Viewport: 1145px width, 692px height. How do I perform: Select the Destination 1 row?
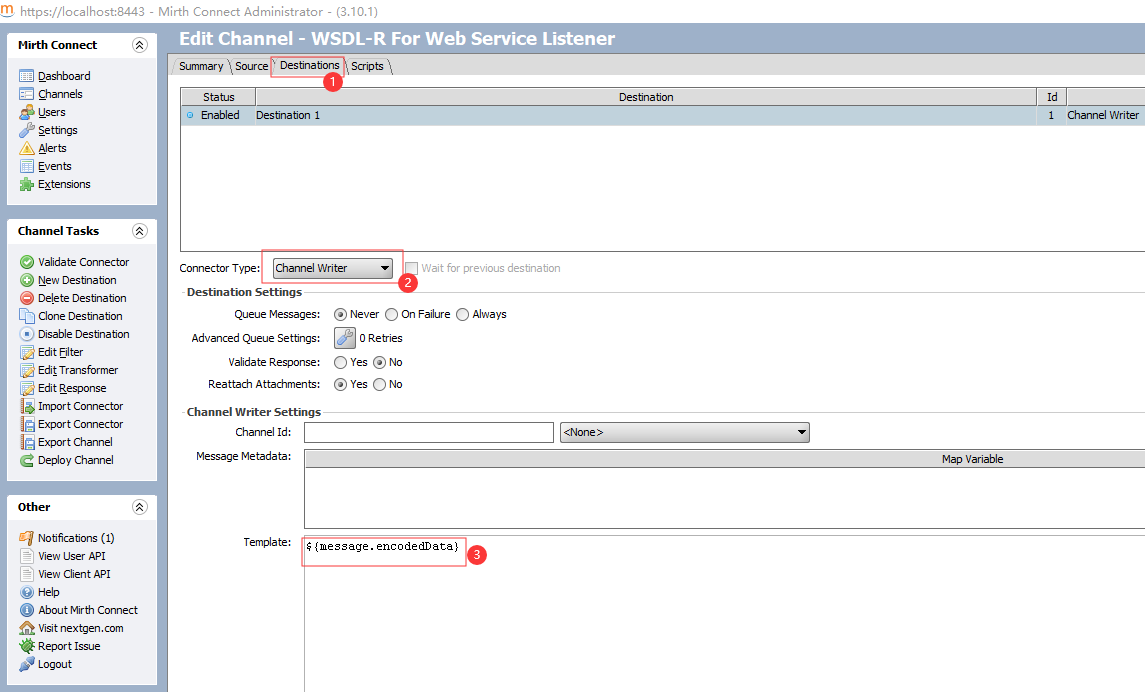(x=663, y=115)
